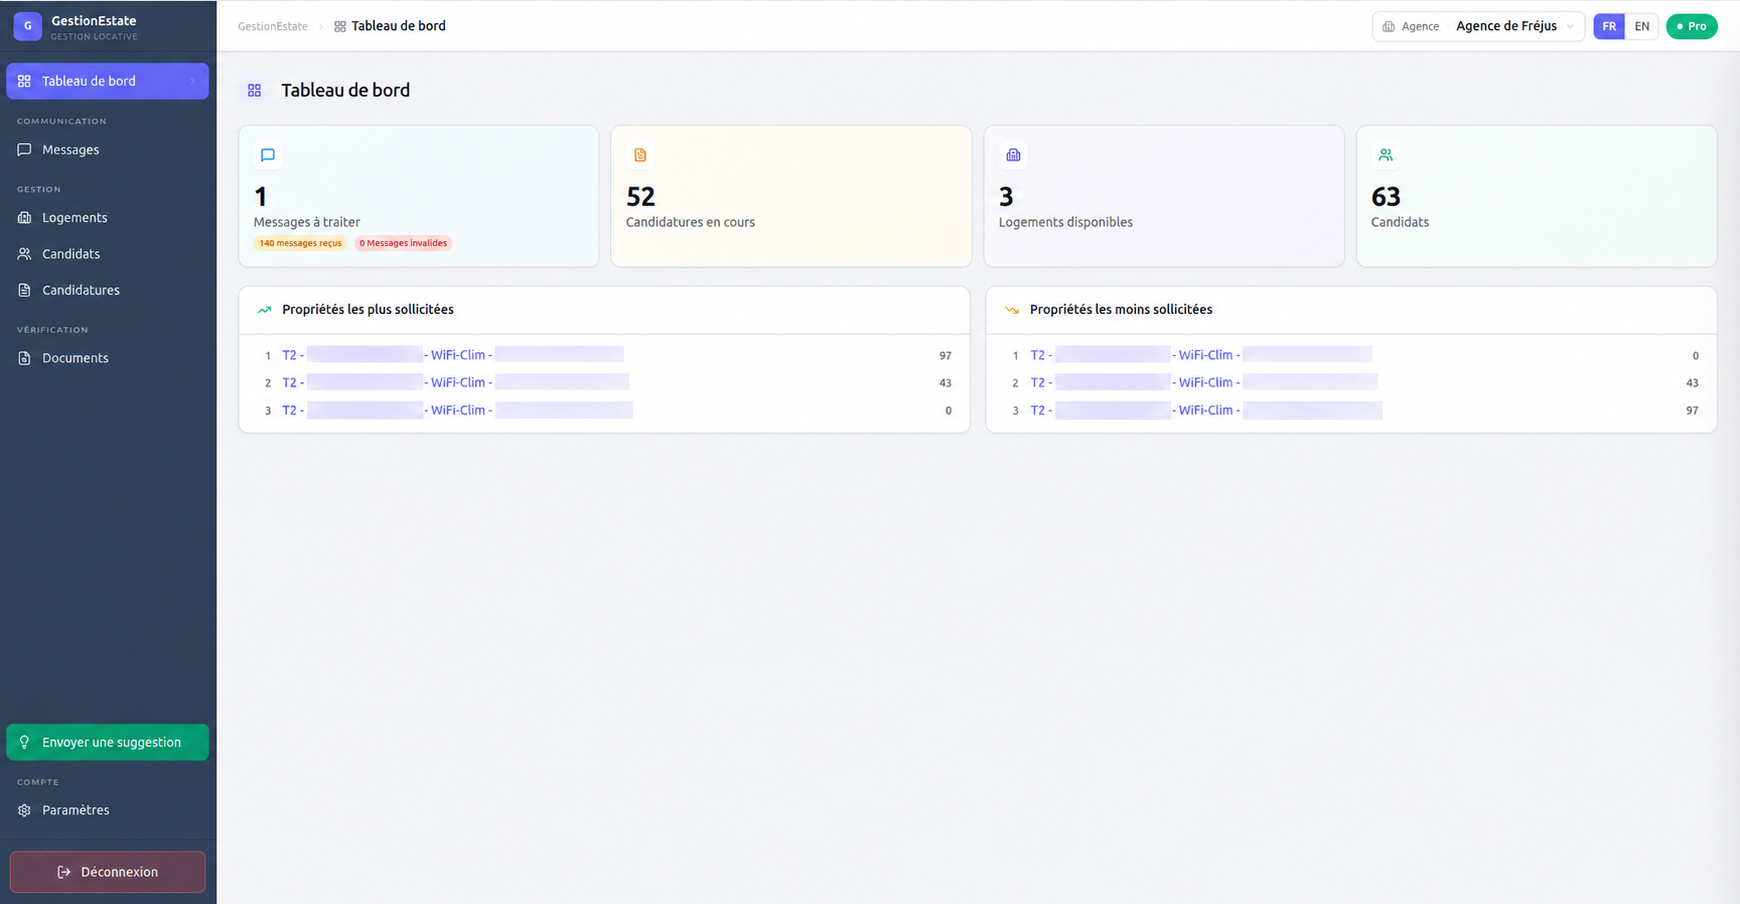Switch language to FR
The width and height of the screenshot is (1740, 904).
[1609, 27]
